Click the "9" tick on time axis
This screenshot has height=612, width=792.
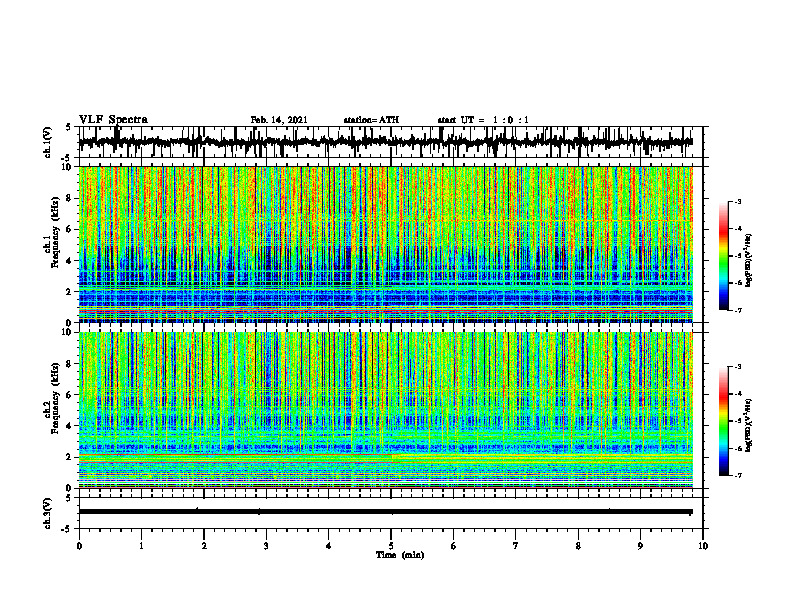click(x=640, y=546)
